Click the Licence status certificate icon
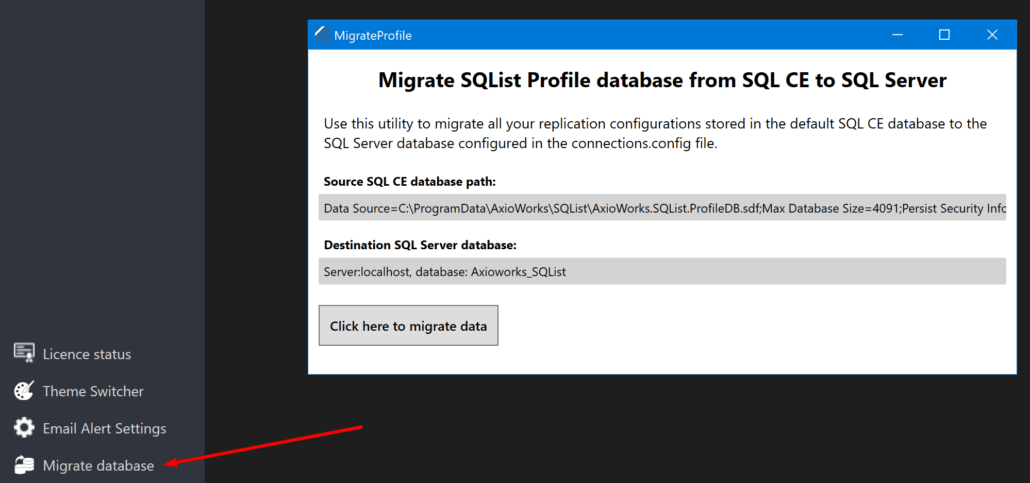The height and width of the screenshot is (483, 1030). tap(24, 353)
